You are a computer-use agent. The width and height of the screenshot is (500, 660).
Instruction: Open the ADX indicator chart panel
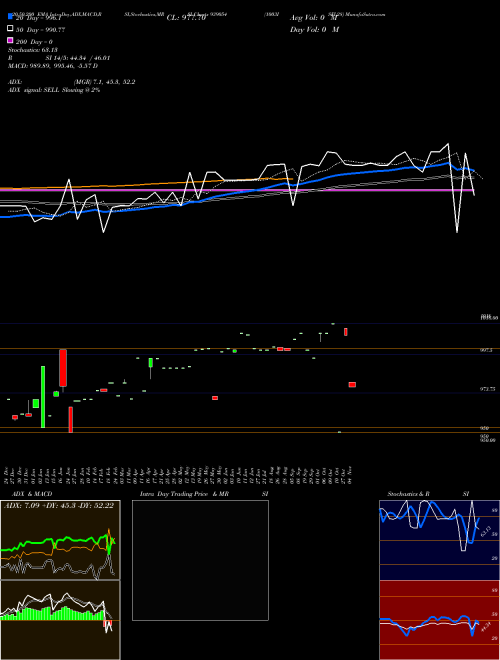60,540
